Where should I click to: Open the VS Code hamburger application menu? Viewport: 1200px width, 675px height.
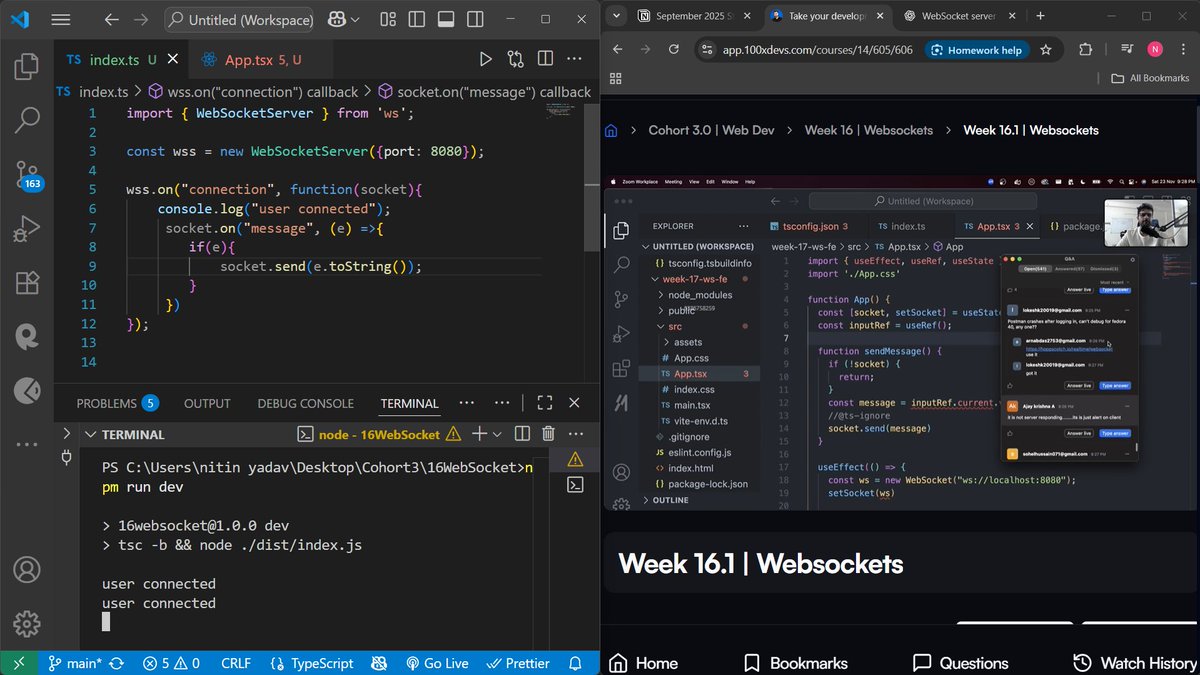pos(60,19)
